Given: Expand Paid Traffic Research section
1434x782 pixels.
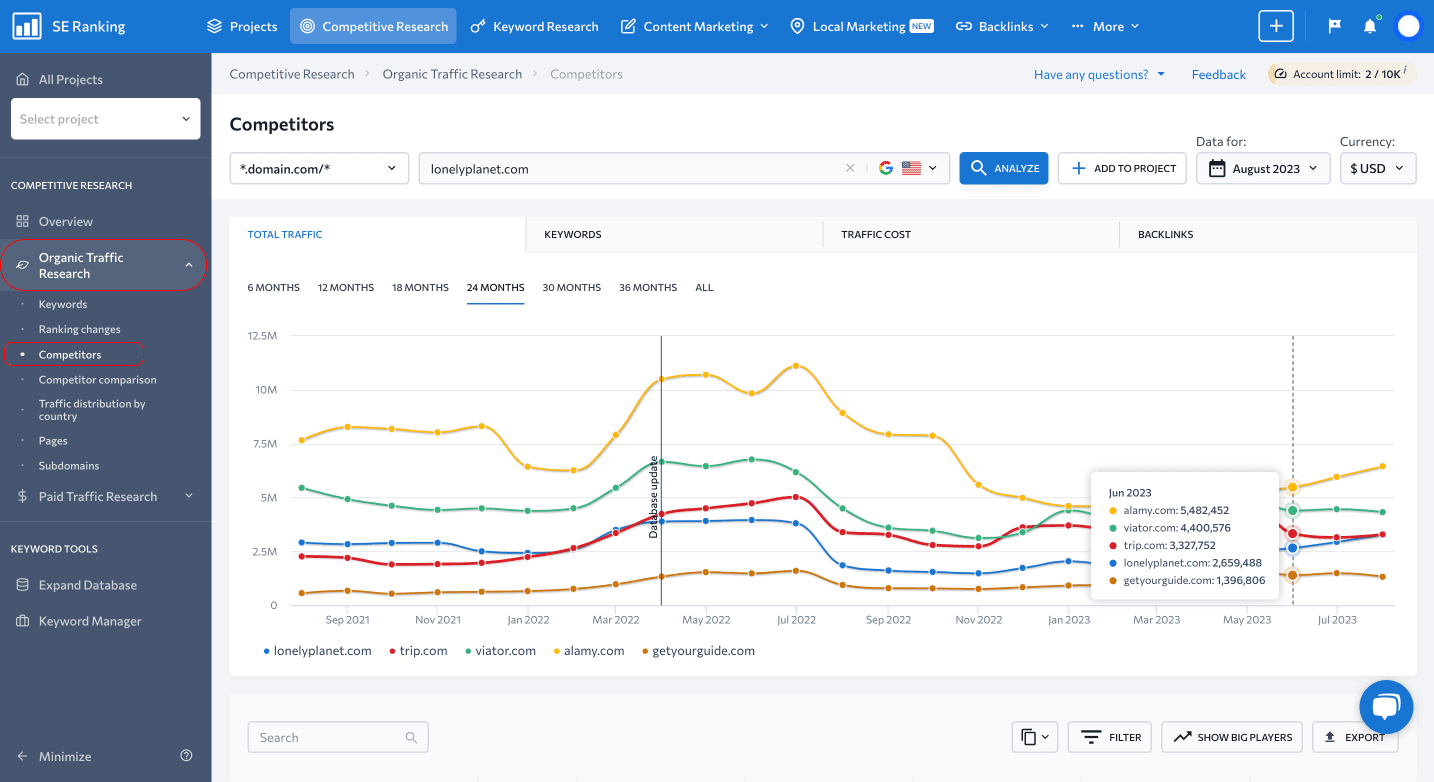Looking at the screenshot, I should pyautogui.click(x=105, y=496).
